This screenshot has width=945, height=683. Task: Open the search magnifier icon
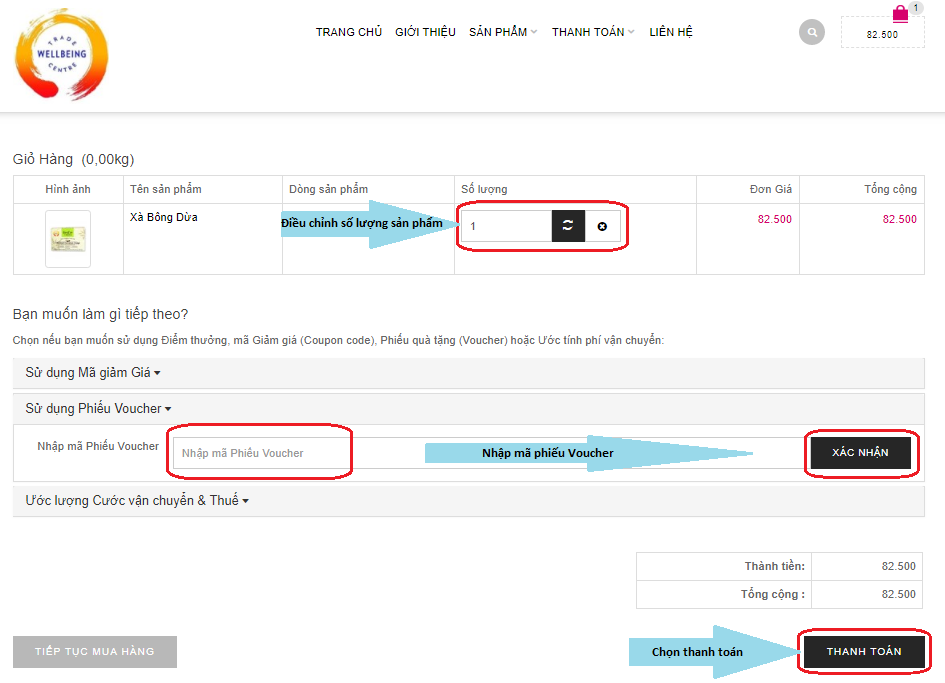(812, 32)
